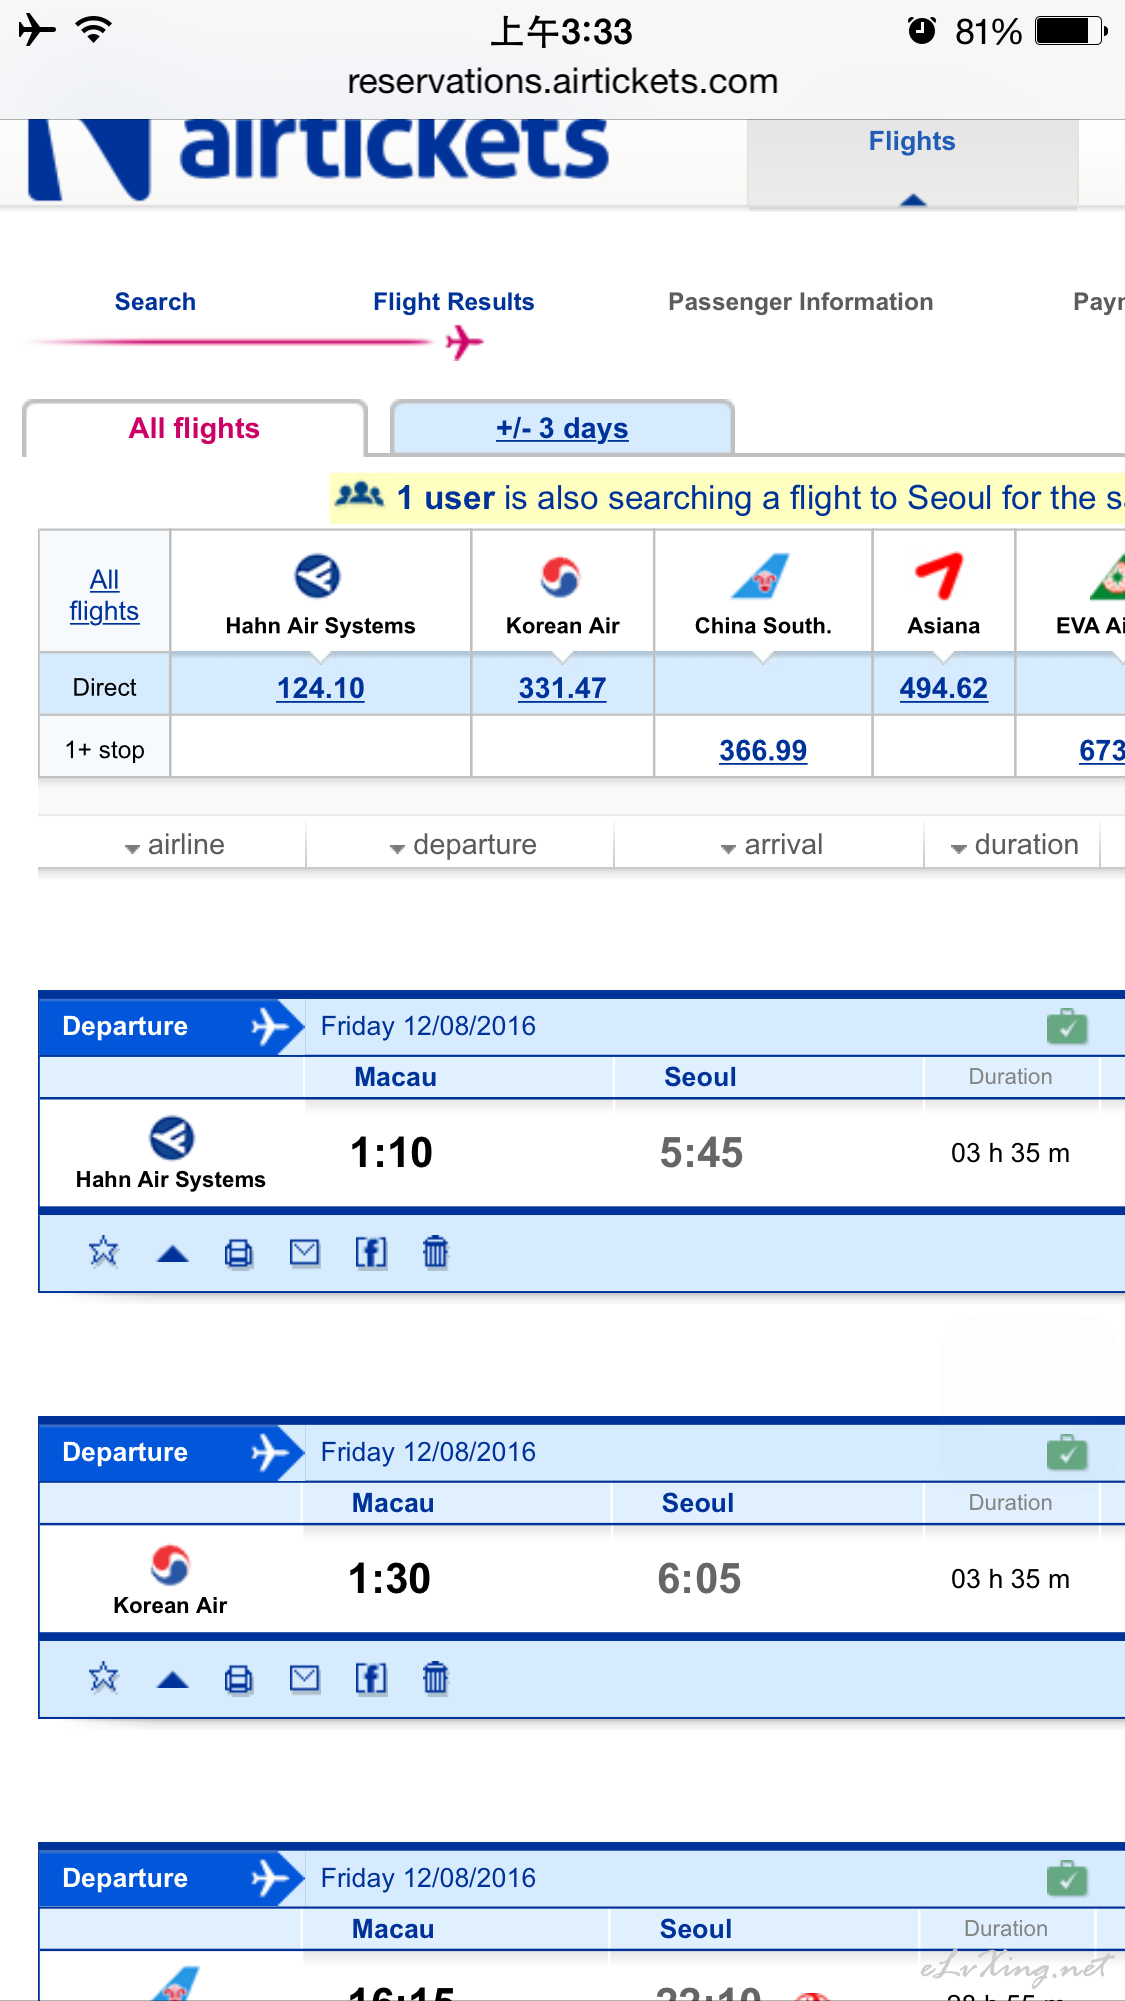Screen dimensions: 1125x2001
Task: Sort results by duration
Action: click(x=1013, y=845)
